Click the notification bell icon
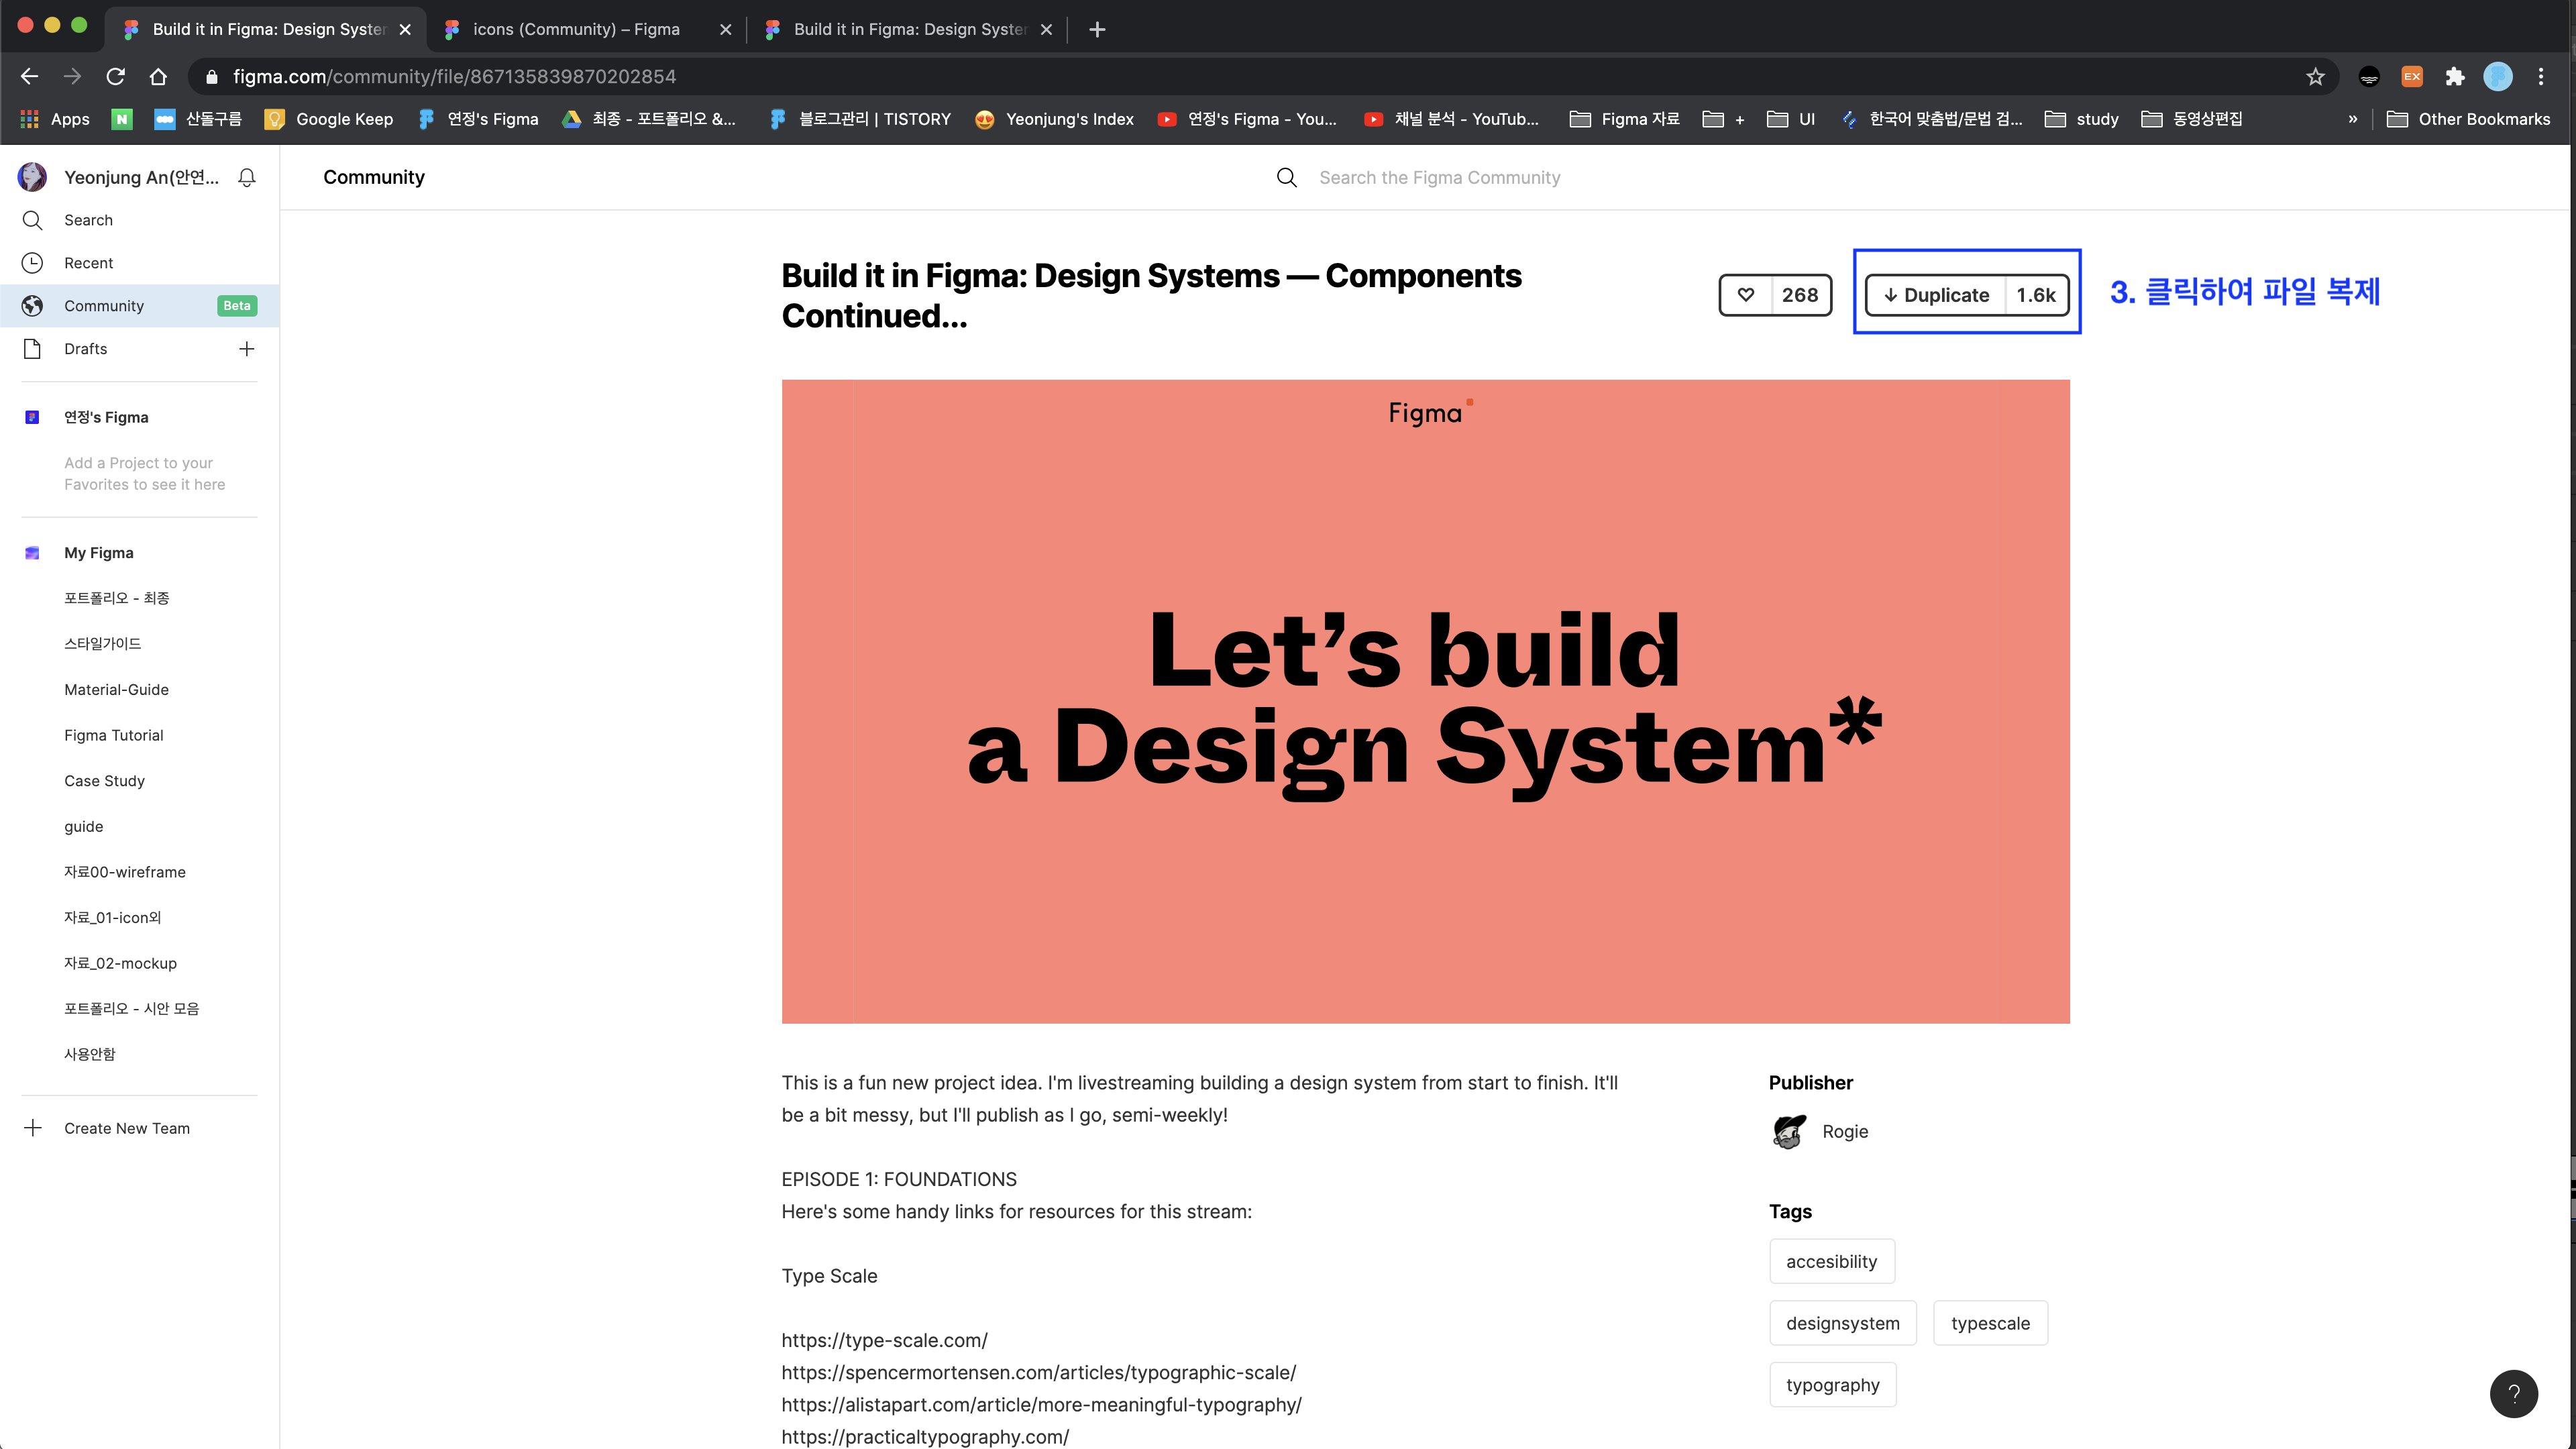Image resolution: width=2576 pixels, height=1449 pixels. tap(247, 177)
